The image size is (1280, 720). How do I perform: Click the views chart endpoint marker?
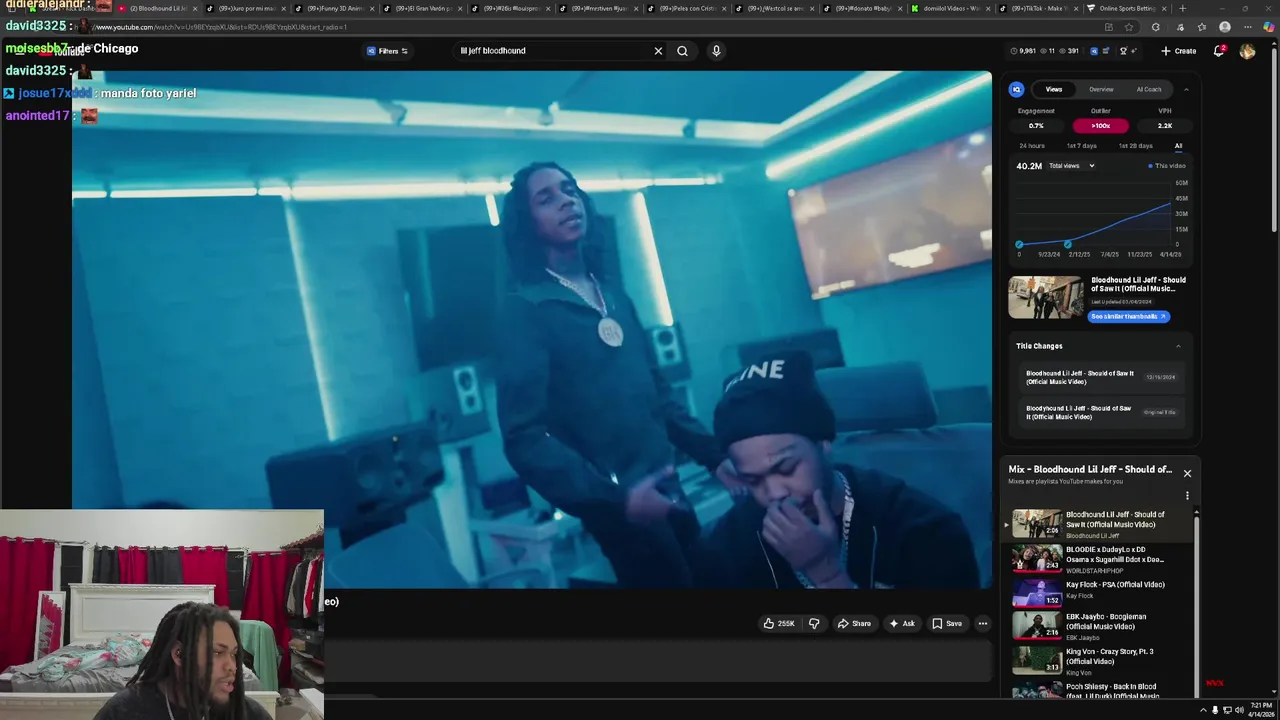click(1170, 205)
